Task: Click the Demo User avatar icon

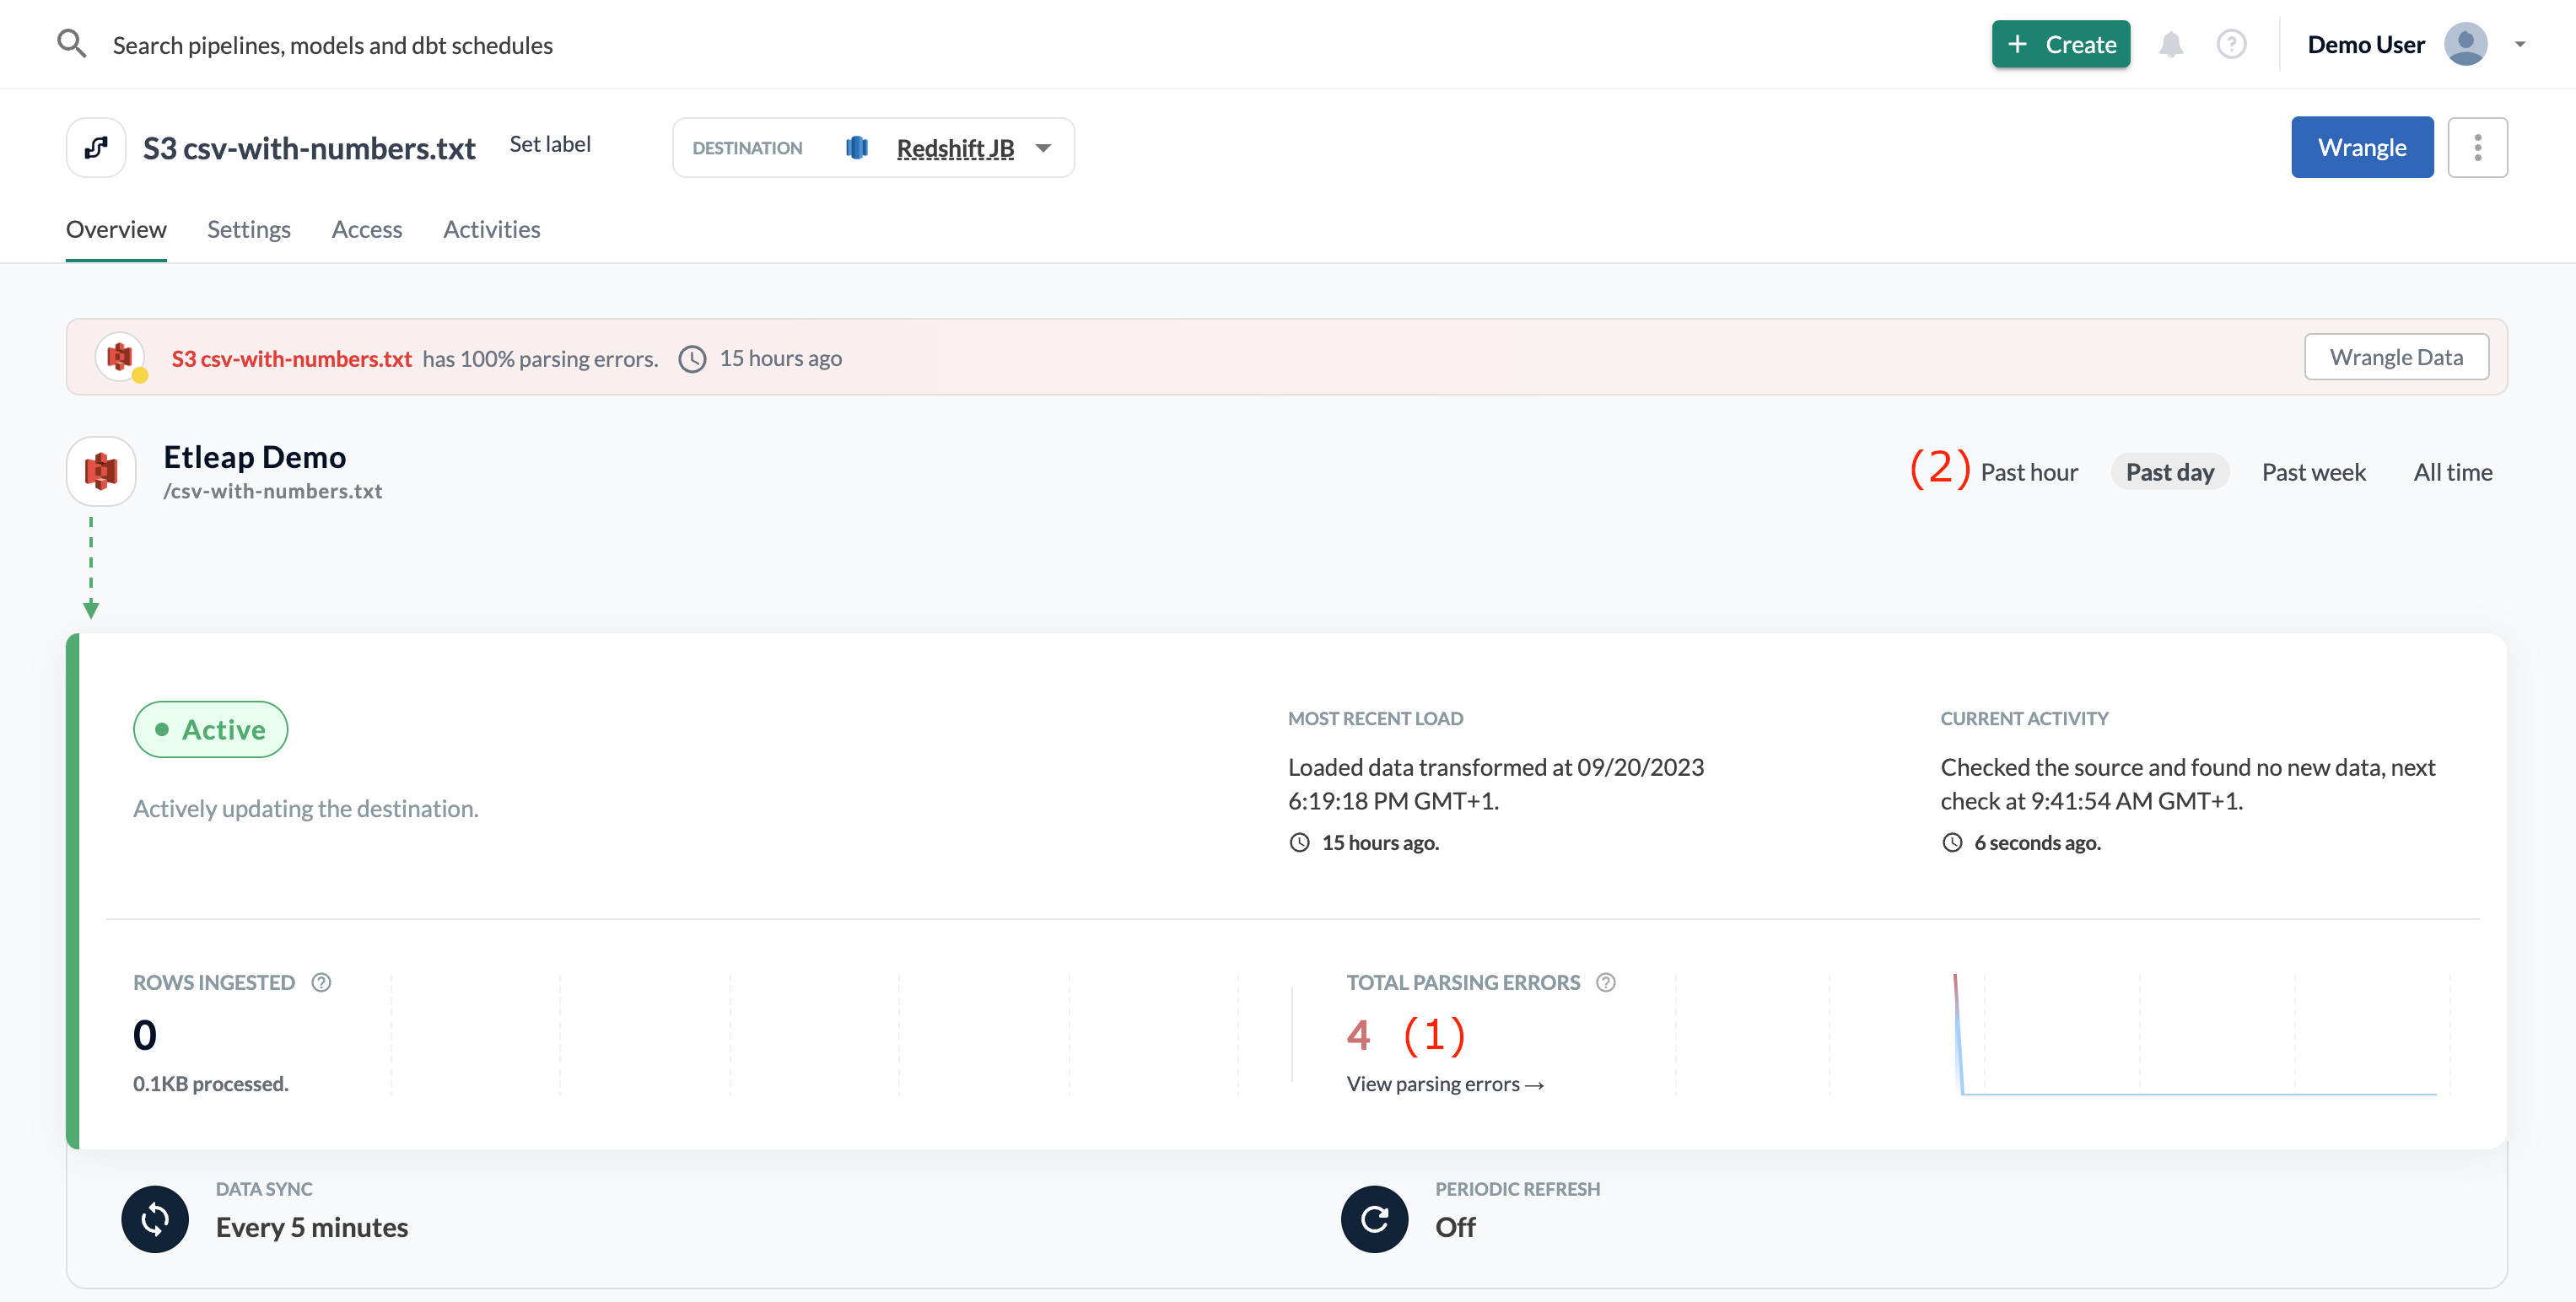Action: (x=2465, y=44)
